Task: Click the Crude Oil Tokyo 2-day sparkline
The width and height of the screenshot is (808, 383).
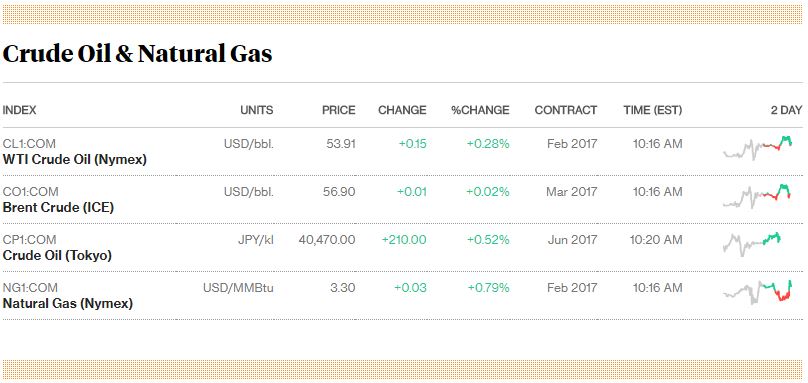Action: (x=752, y=244)
